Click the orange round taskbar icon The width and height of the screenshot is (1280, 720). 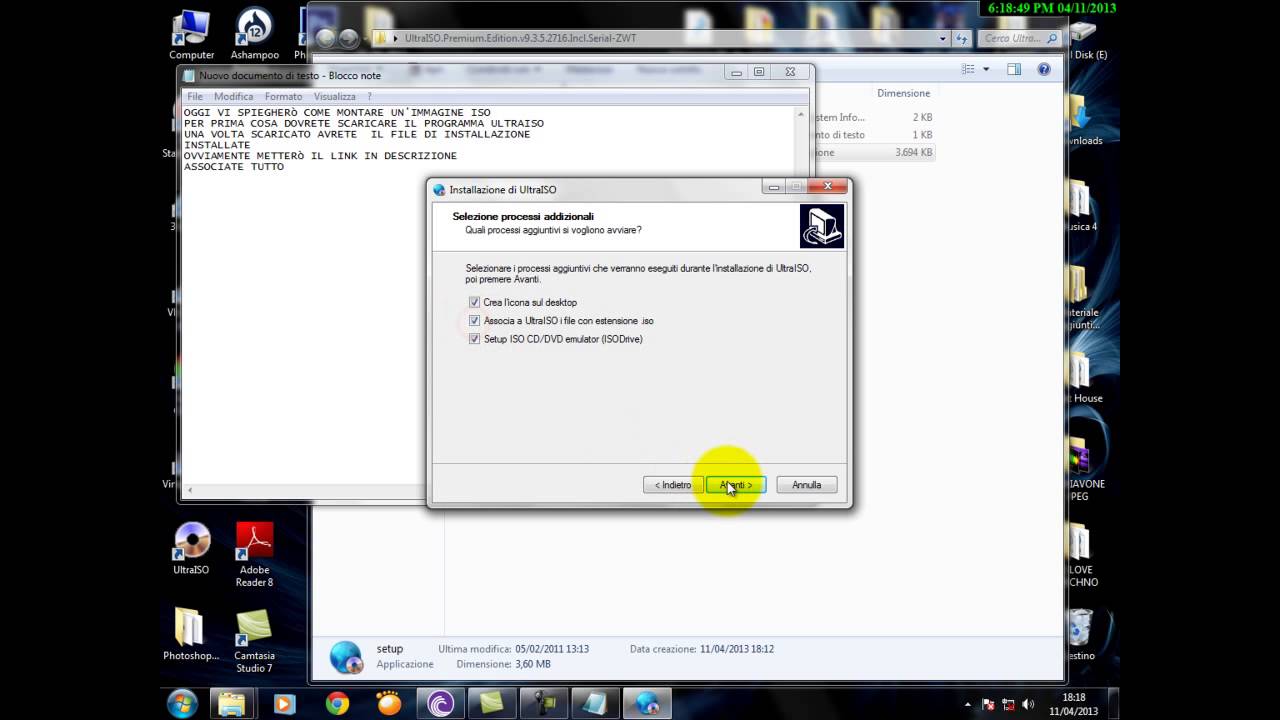pos(388,704)
